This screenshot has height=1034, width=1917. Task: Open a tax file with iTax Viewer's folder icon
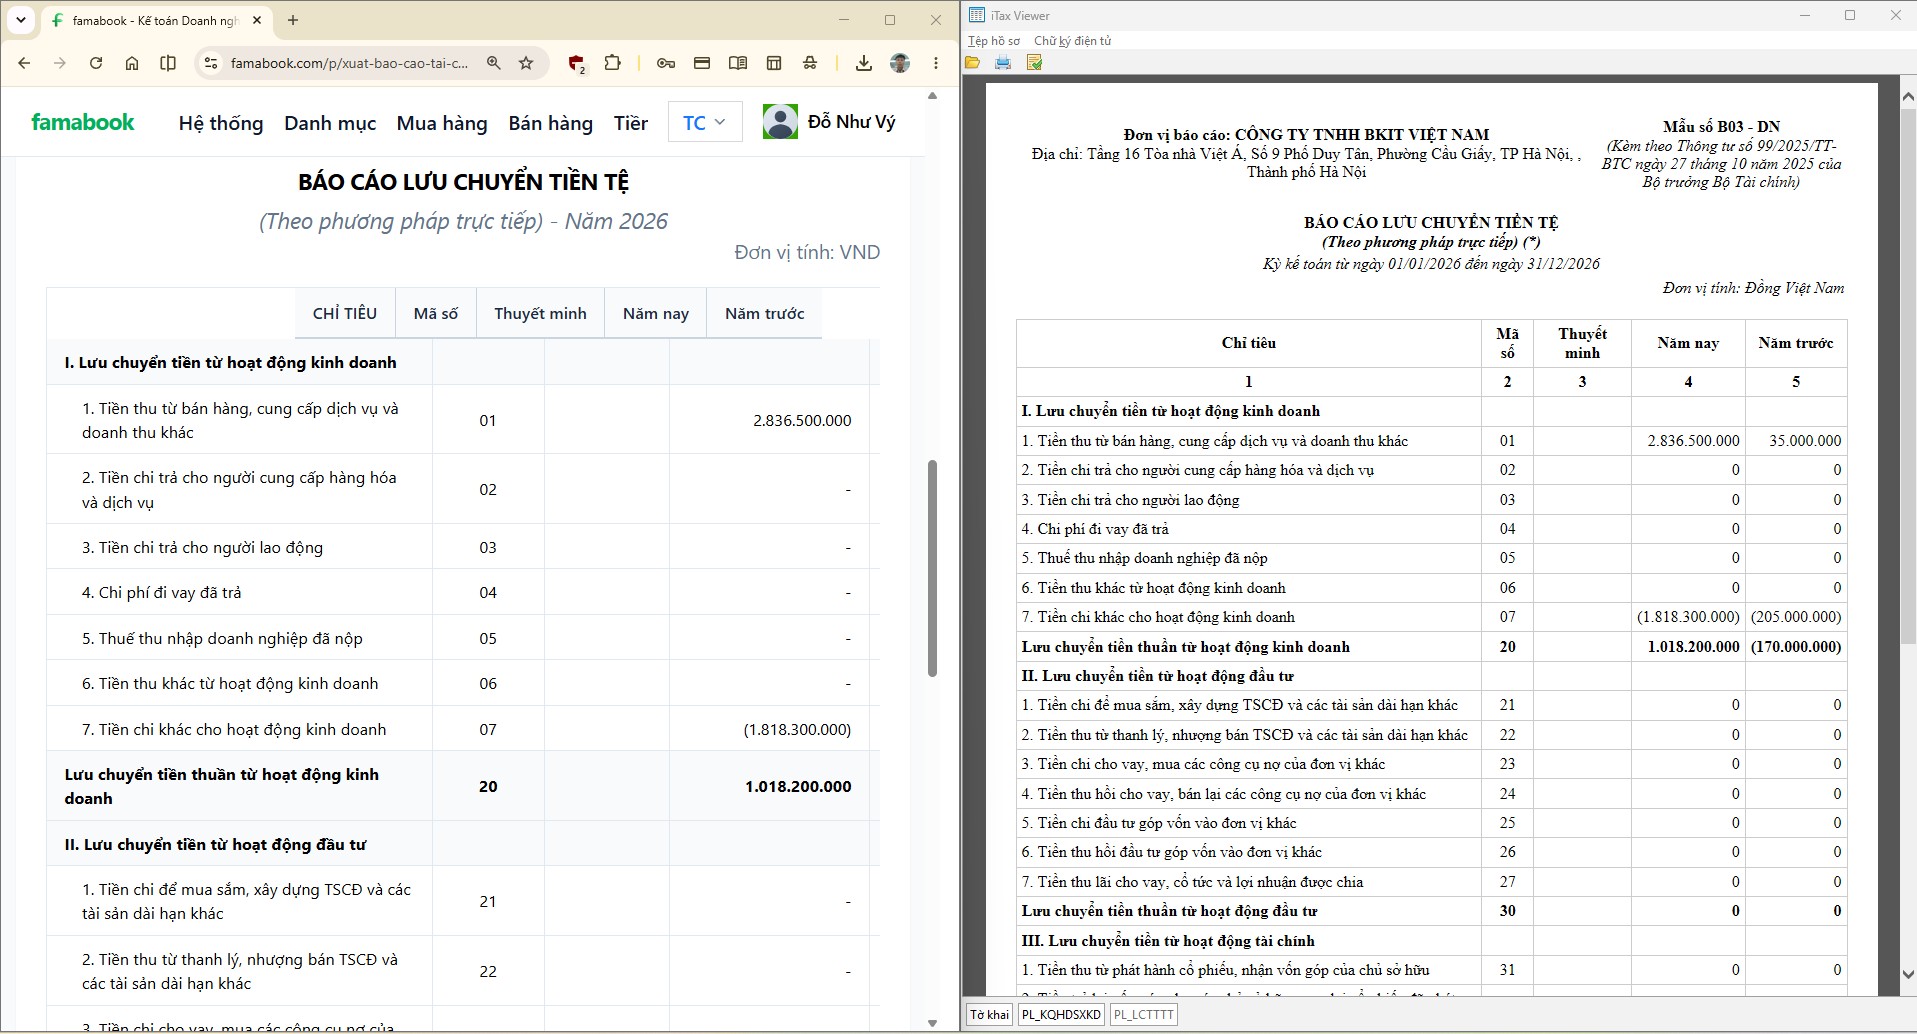pyautogui.click(x=973, y=63)
